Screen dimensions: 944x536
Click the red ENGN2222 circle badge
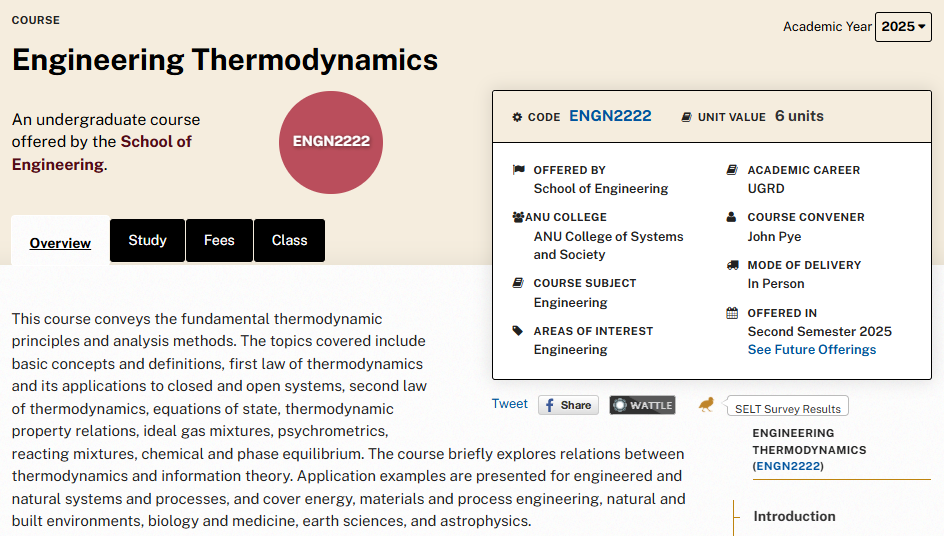[331, 142]
